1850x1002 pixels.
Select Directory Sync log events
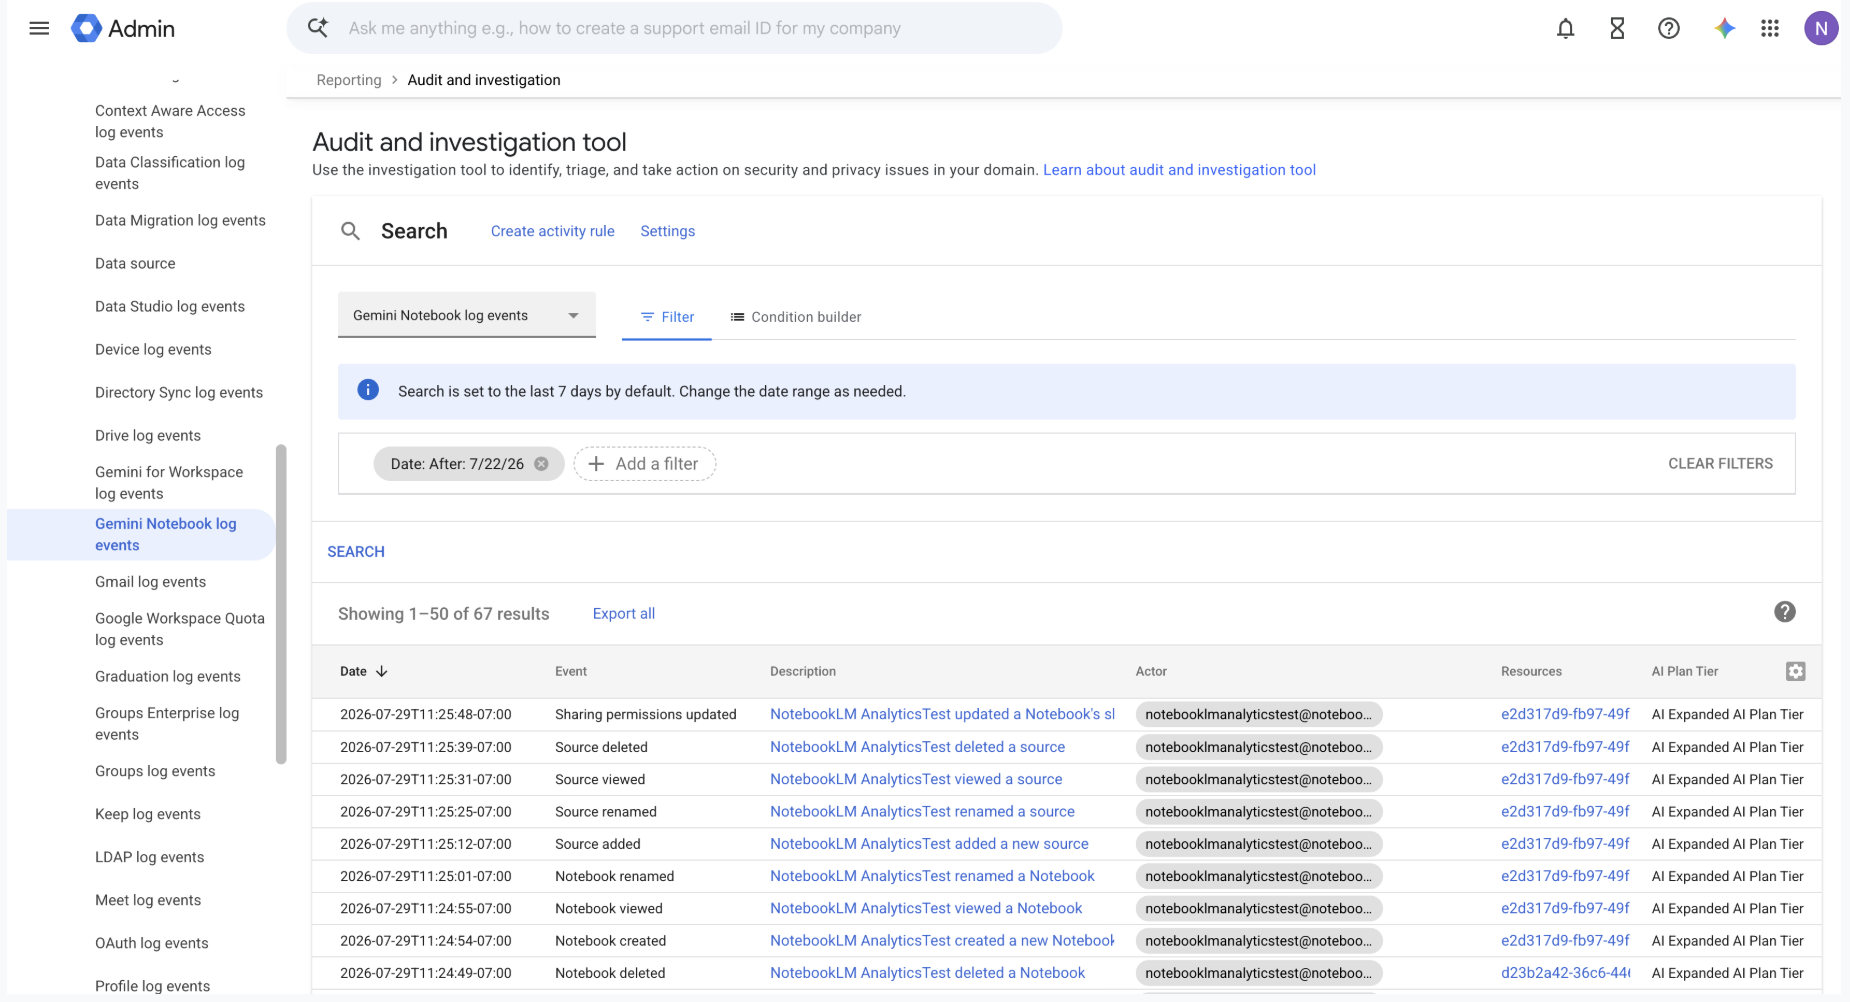coord(179,393)
